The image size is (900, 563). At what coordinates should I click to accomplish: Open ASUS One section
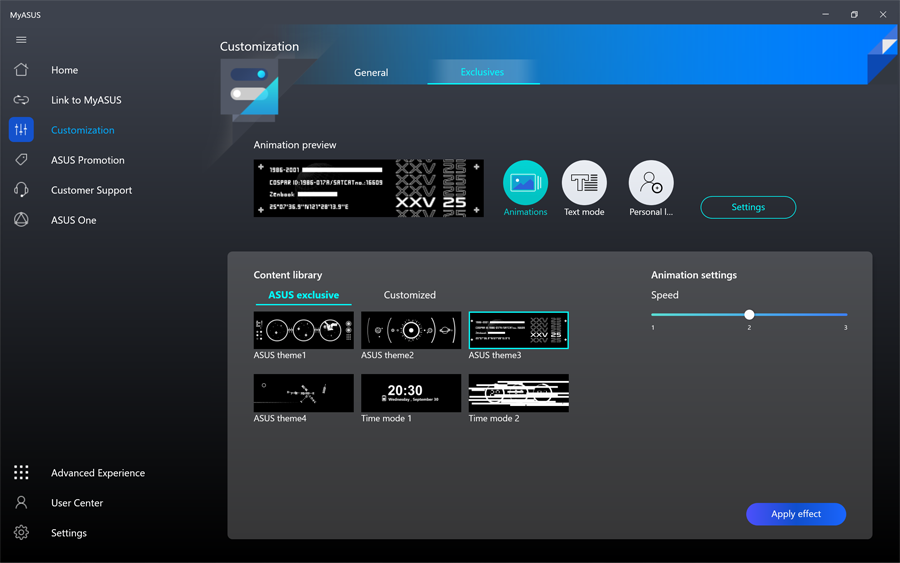[x=73, y=220]
